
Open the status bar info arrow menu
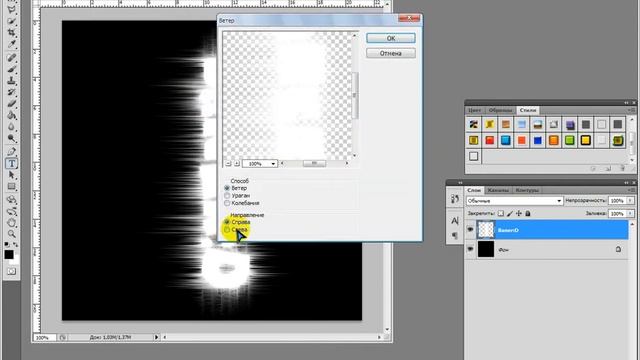(x=156, y=337)
